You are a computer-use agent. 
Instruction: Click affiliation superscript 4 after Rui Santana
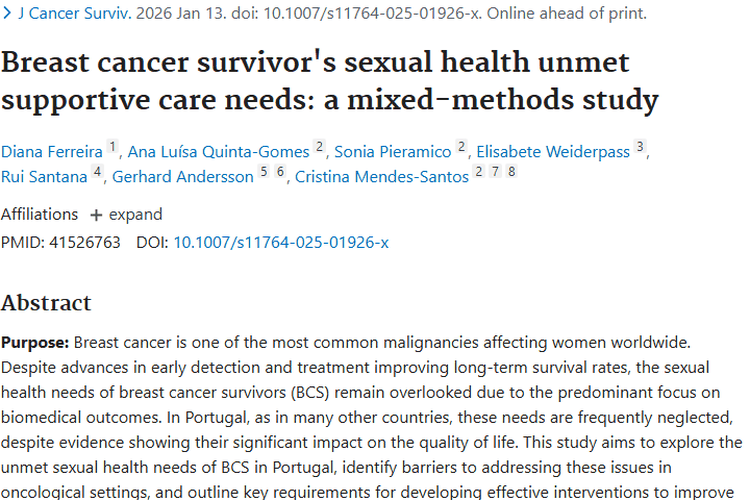(97, 172)
